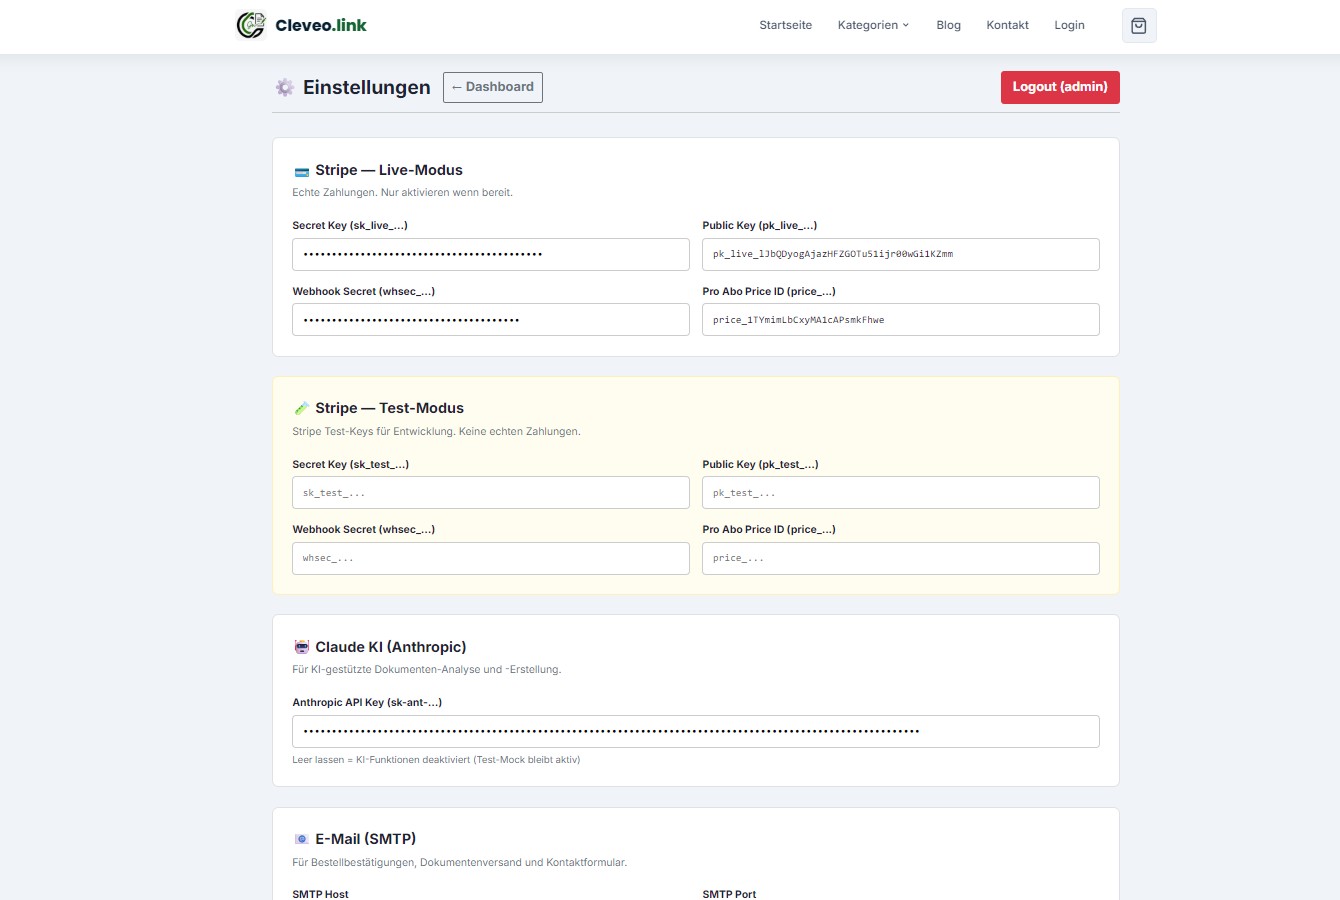The width and height of the screenshot is (1340, 900).
Task: Click the "Einstellungen" page heading
Action: tap(367, 88)
